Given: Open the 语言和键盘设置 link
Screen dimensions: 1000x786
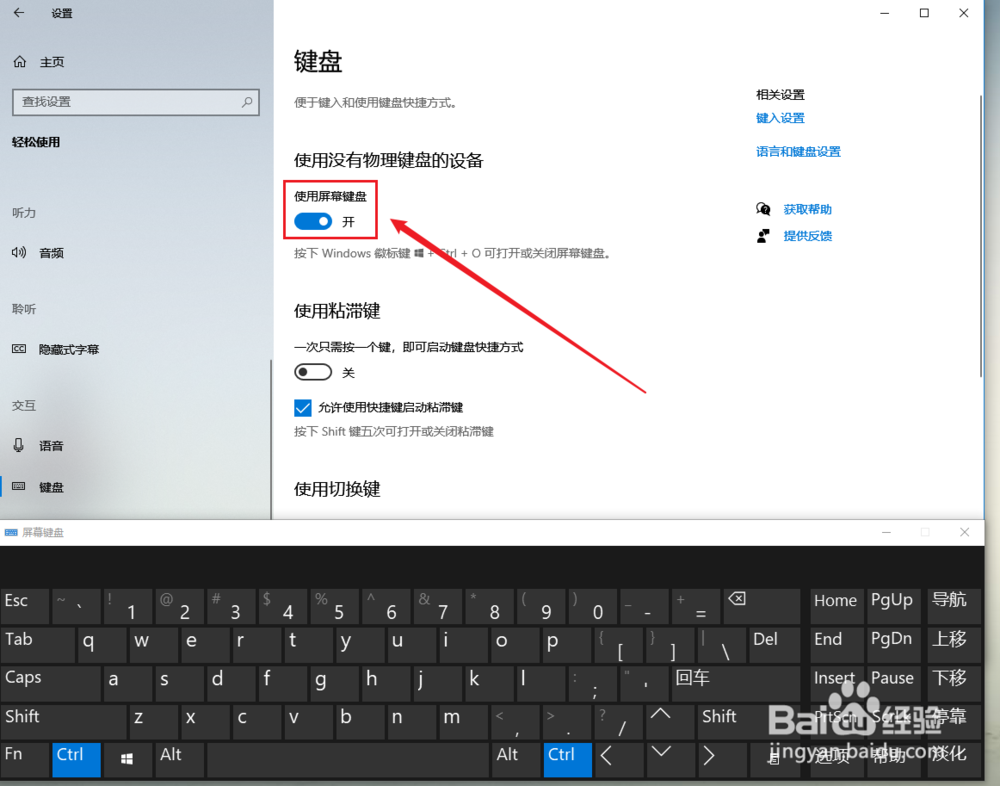Looking at the screenshot, I should pyautogui.click(x=798, y=152).
